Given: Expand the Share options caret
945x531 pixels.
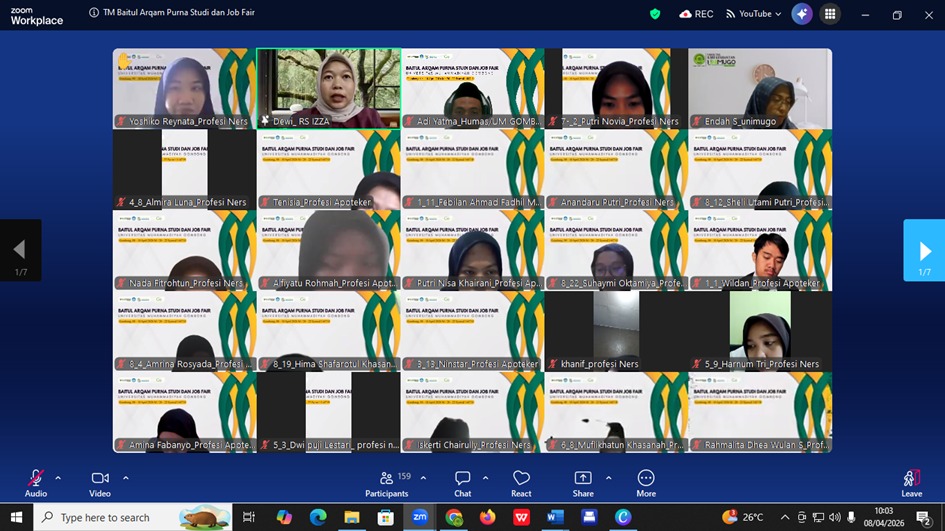Looking at the screenshot, I should click(608, 478).
